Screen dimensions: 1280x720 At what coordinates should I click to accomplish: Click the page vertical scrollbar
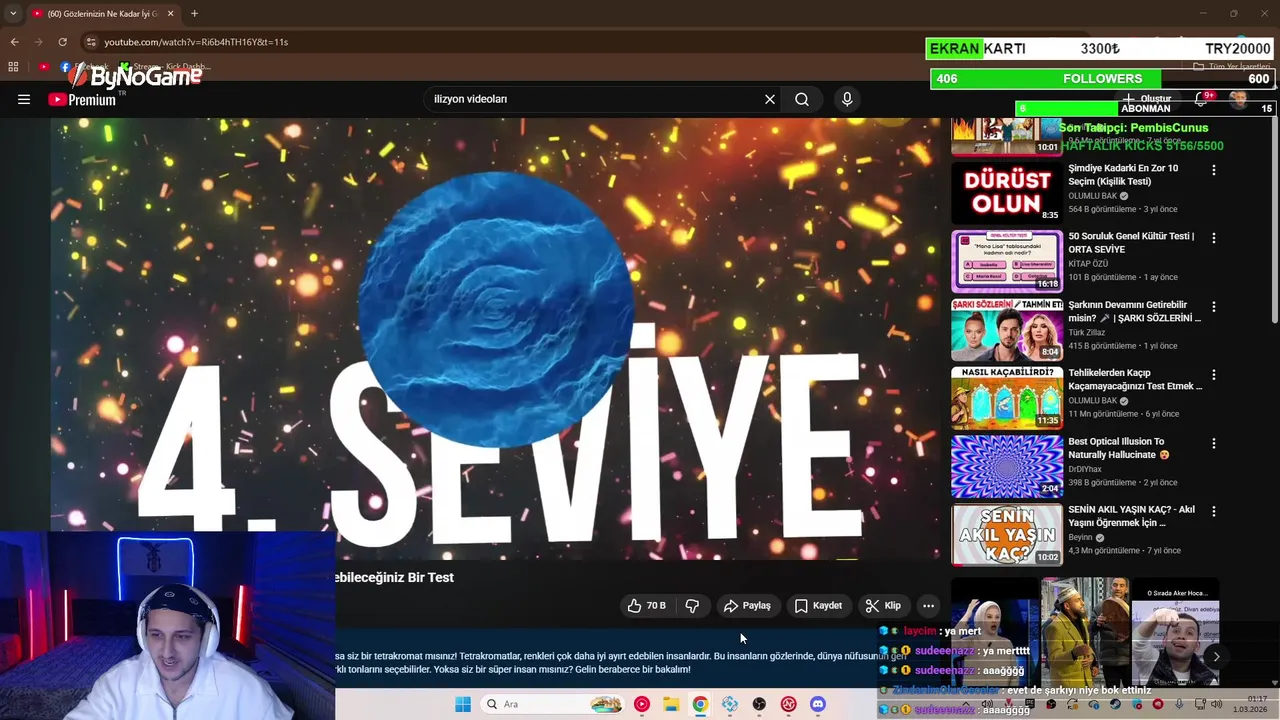[1274, 220]
